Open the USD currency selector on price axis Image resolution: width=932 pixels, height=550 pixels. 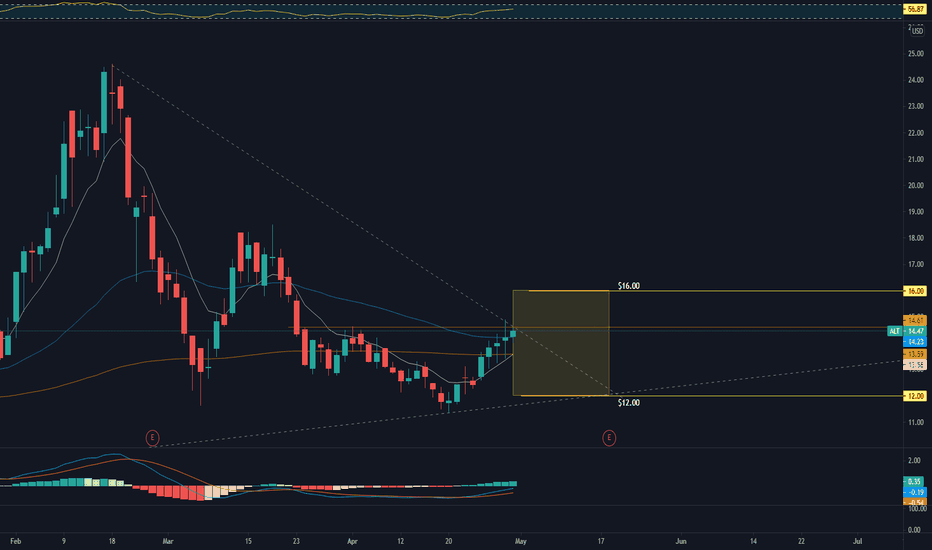917,30
